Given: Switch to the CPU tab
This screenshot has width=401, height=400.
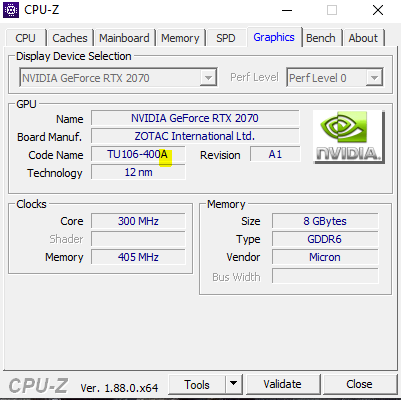Looking at the screenshot, I should [x=25, y=38].
